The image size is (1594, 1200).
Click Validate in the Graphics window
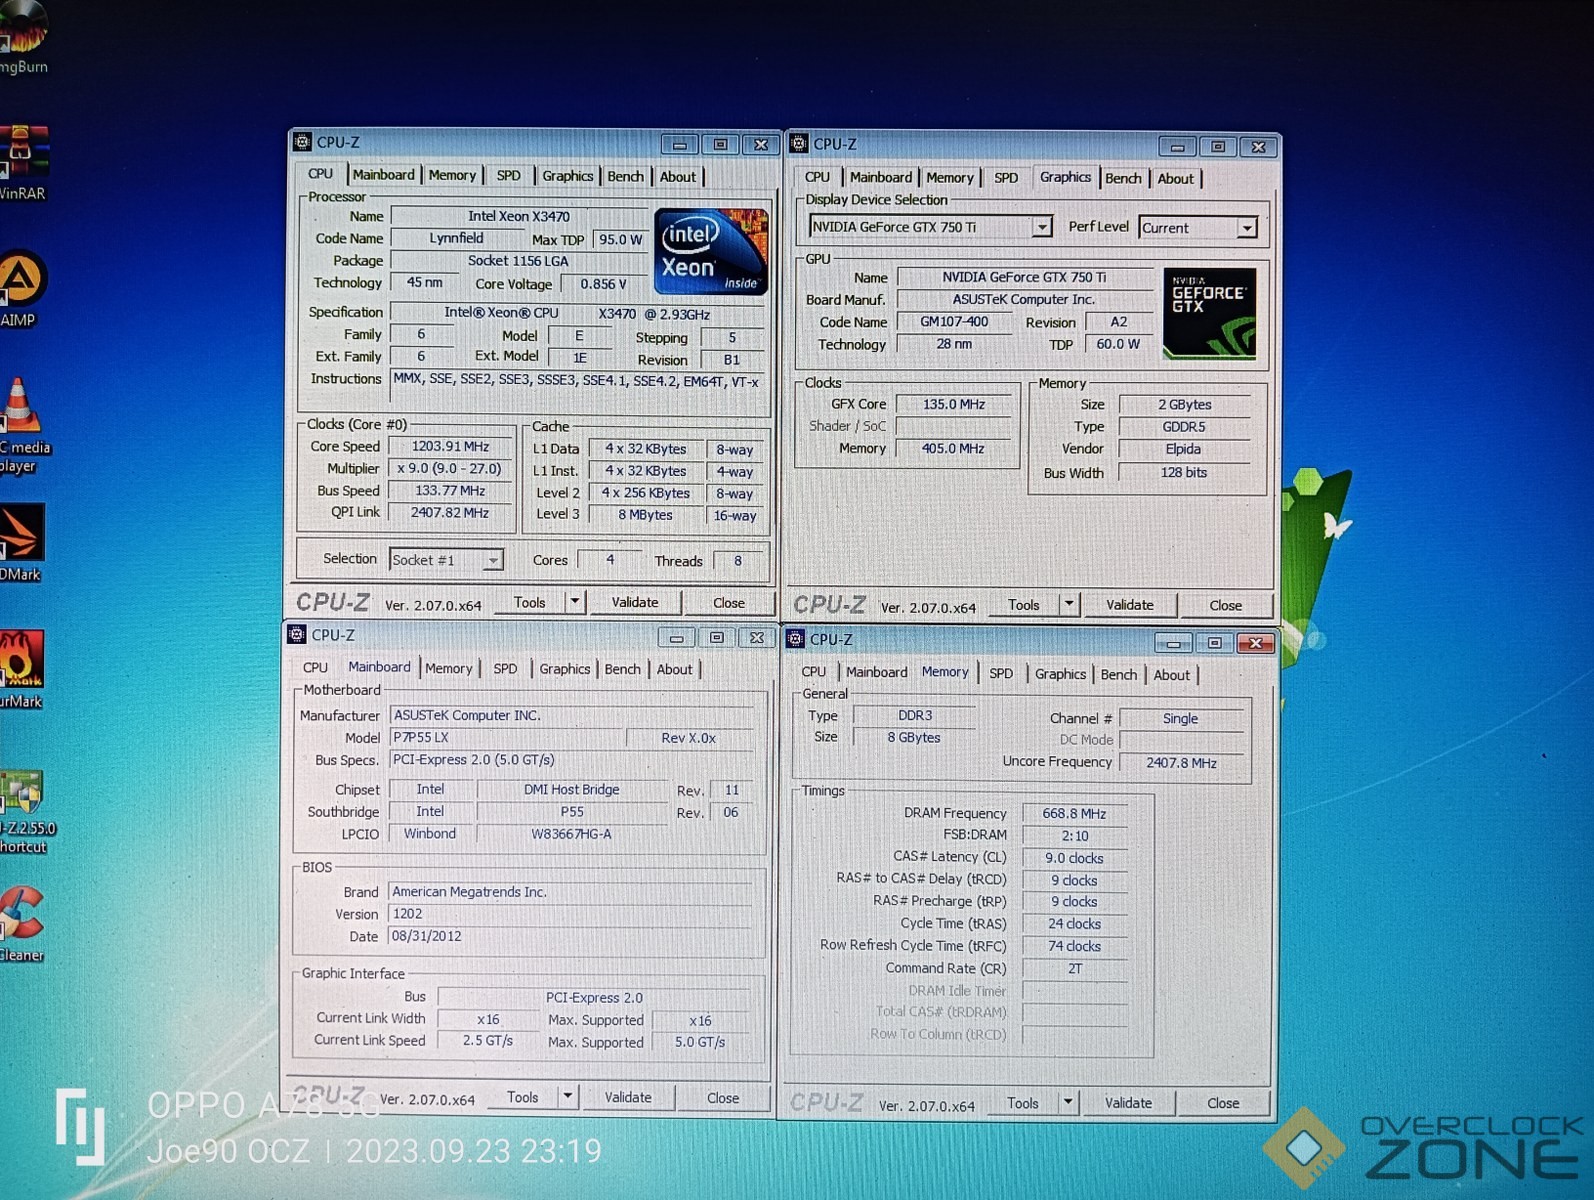pos(1130,604)
